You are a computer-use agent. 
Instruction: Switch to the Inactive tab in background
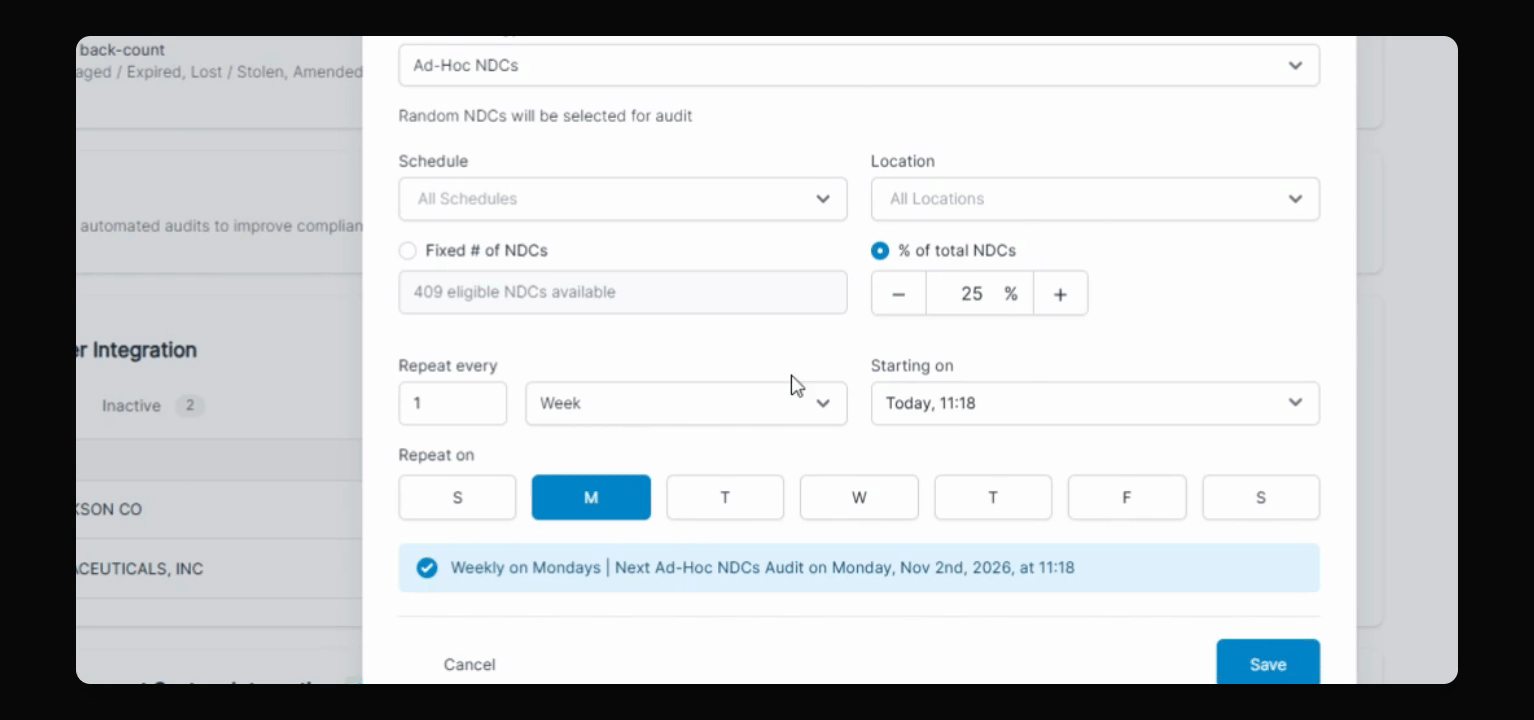coord(131,405)
